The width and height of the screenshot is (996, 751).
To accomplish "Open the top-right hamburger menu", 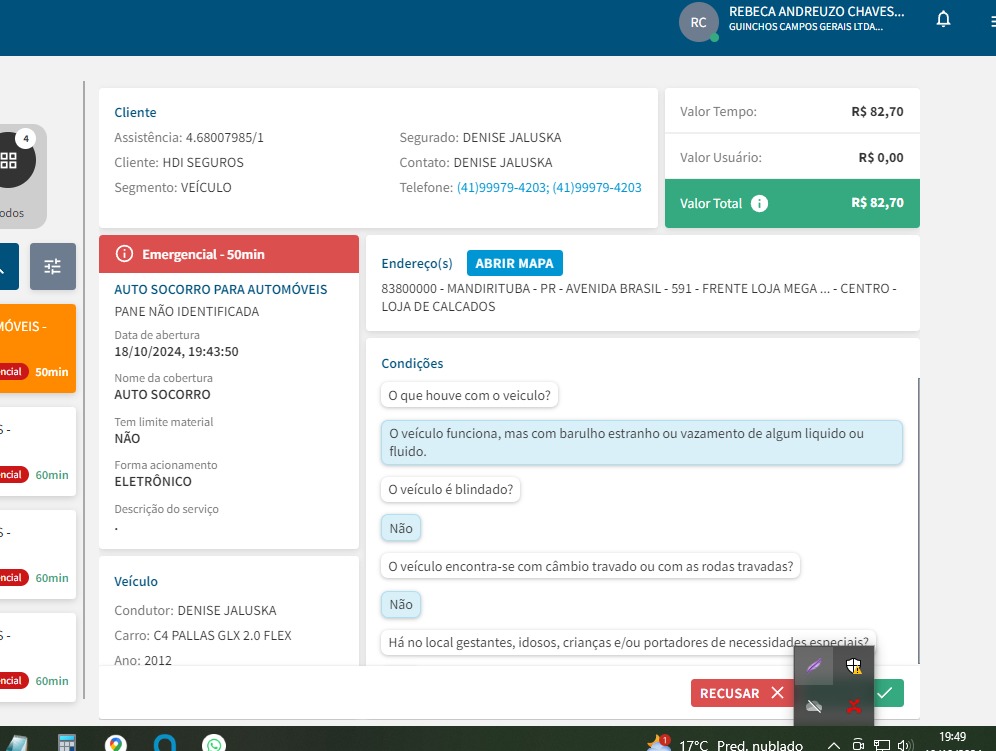I will click(990, 20).
